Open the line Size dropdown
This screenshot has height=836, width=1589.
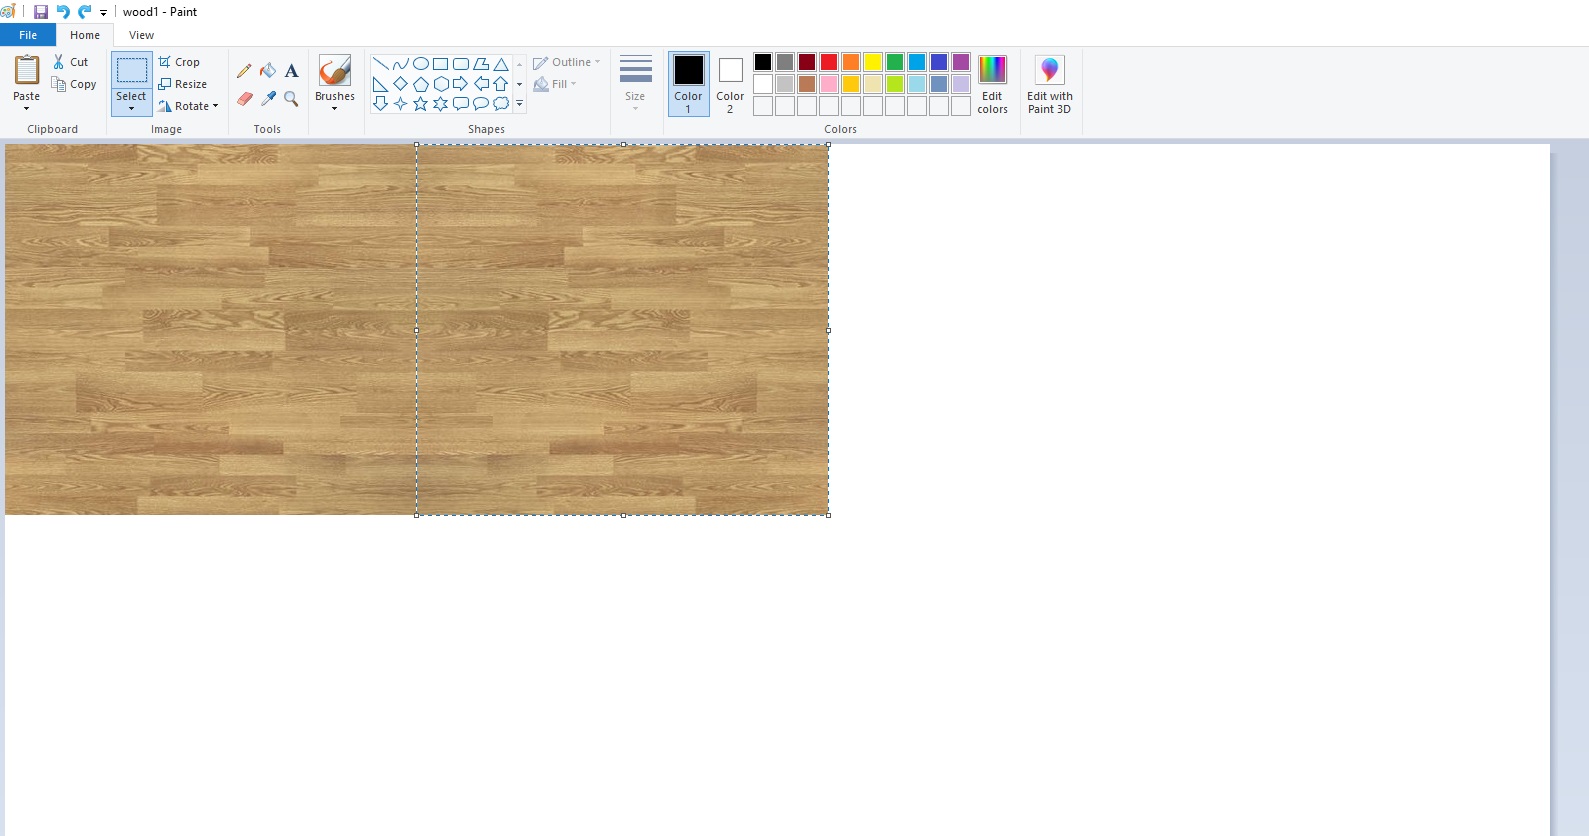click(635, 84)
